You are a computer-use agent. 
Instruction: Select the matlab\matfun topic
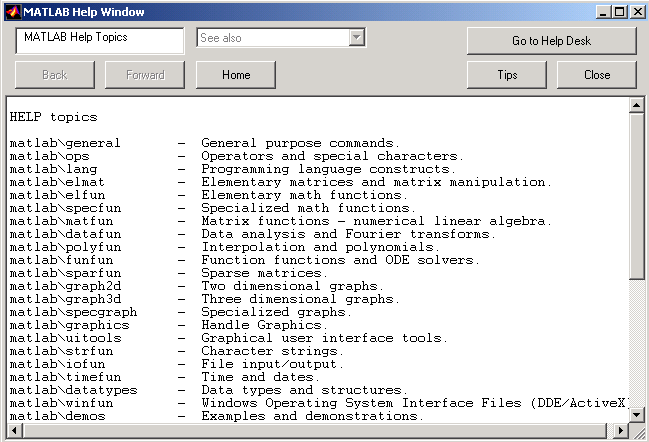click(x=61, y=221)
